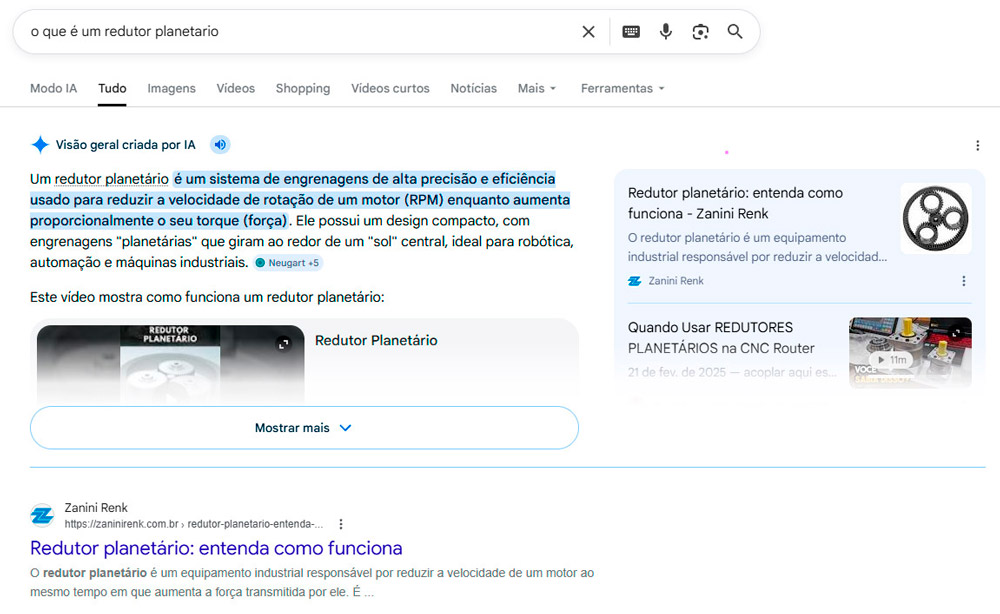
Task: Click the 11m play duration badge
Action: click(892, 360)
